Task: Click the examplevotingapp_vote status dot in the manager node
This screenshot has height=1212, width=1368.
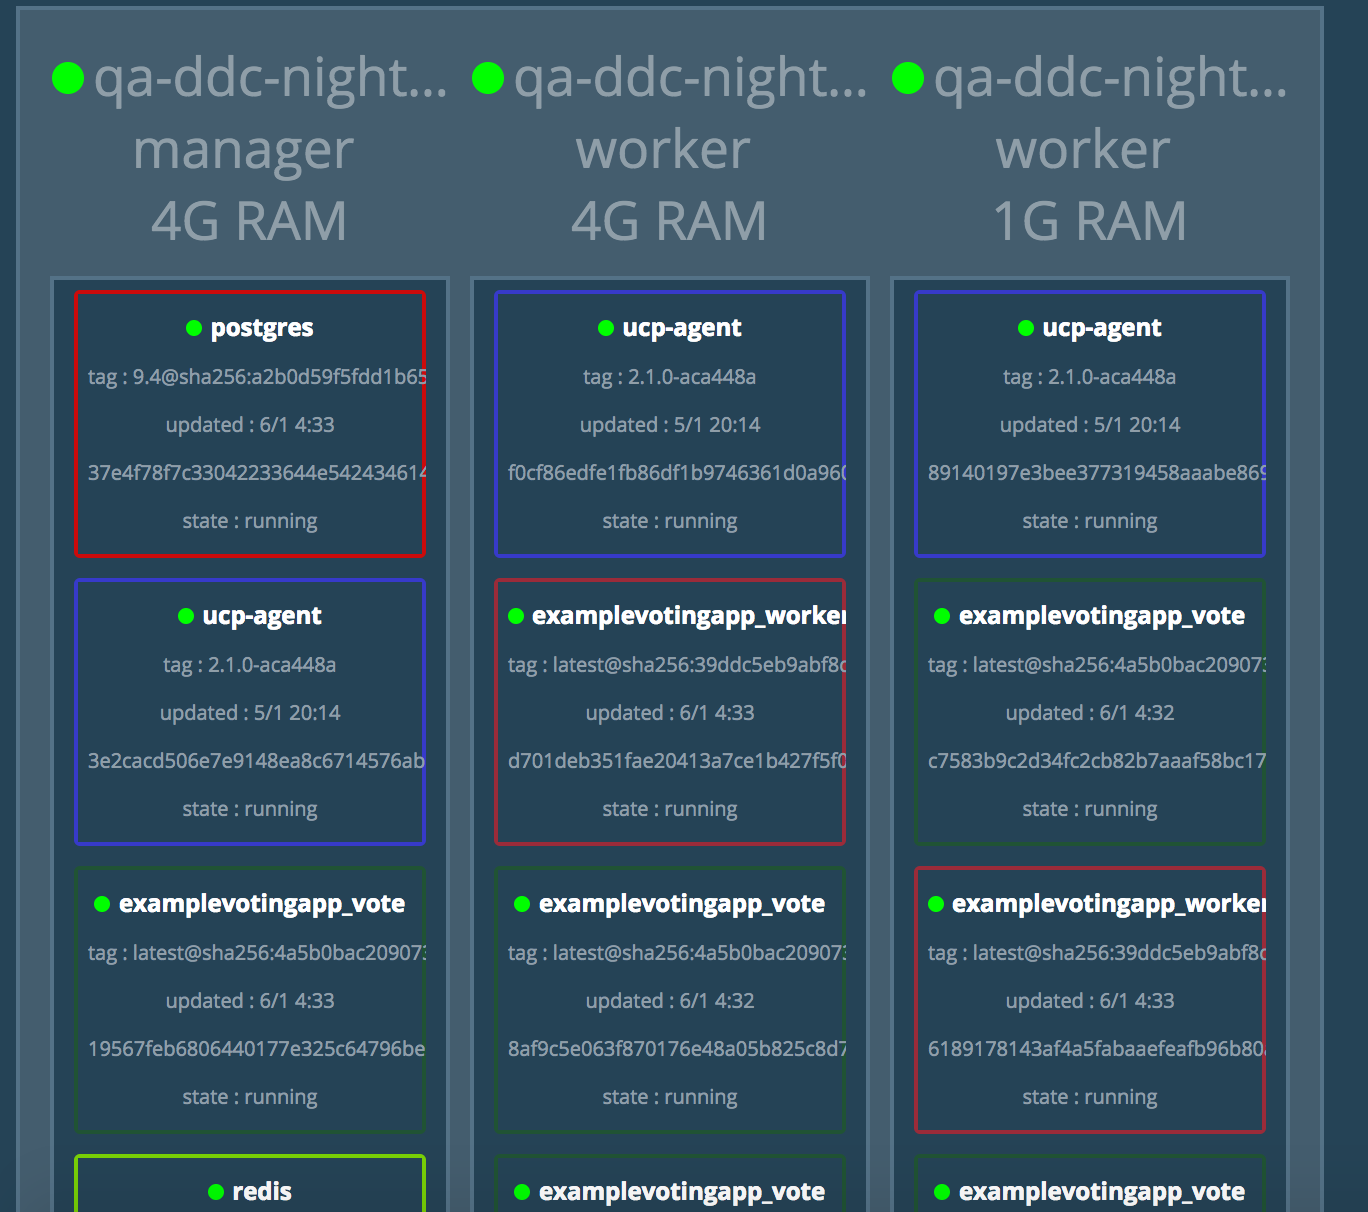Action: (x=102, y=904)
